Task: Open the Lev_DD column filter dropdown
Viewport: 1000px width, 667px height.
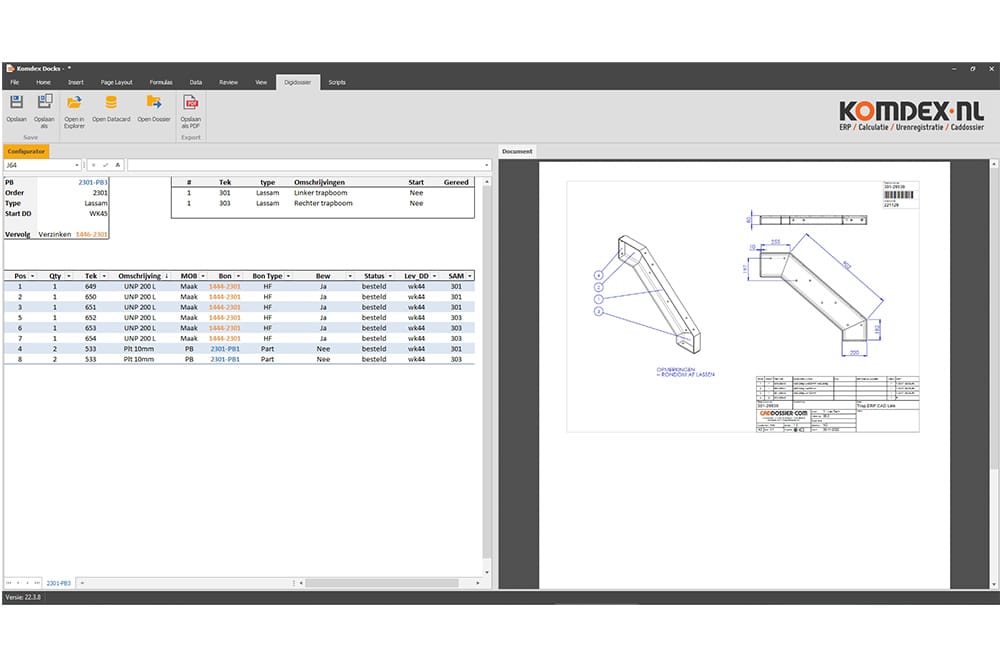Action: 435,276
